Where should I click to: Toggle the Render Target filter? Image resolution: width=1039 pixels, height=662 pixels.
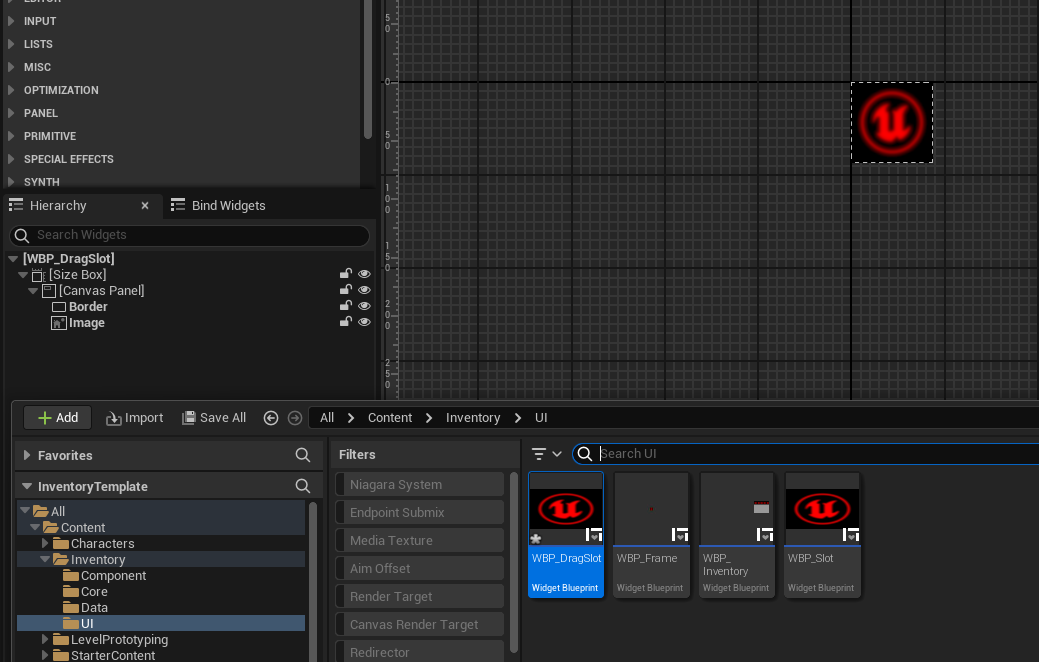420,596
